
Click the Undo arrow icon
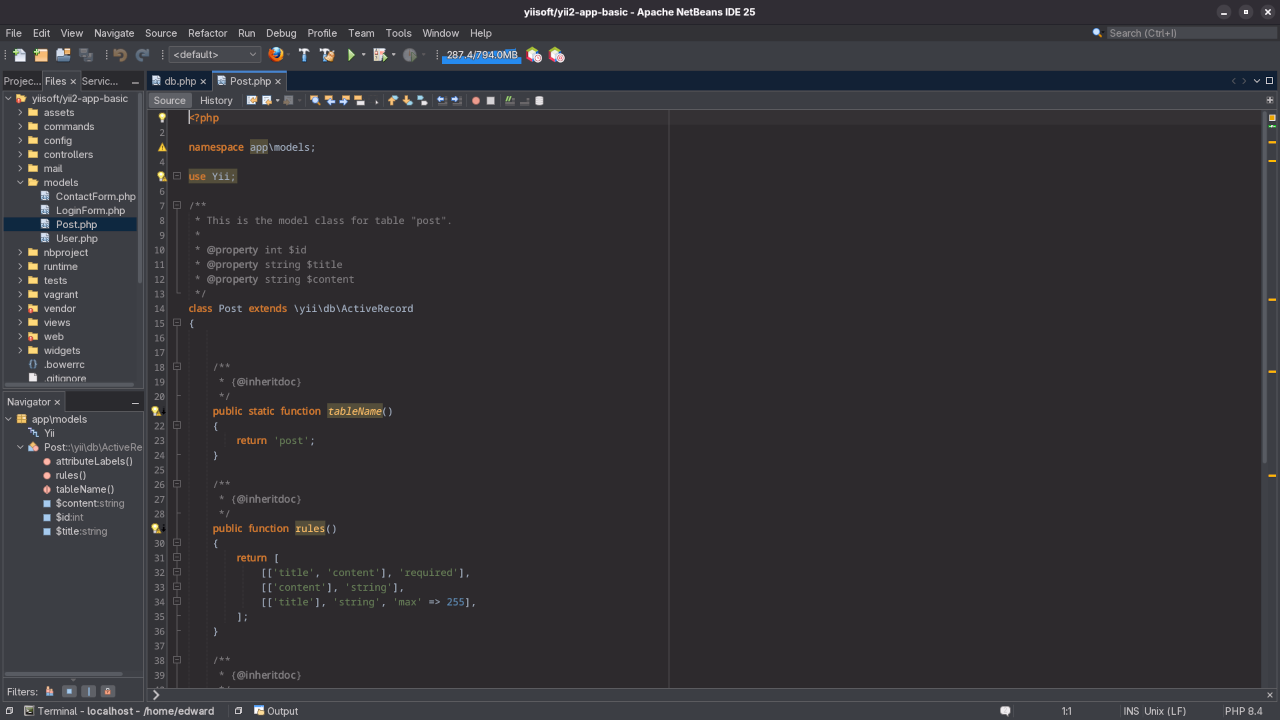click(x=120, y=55)
